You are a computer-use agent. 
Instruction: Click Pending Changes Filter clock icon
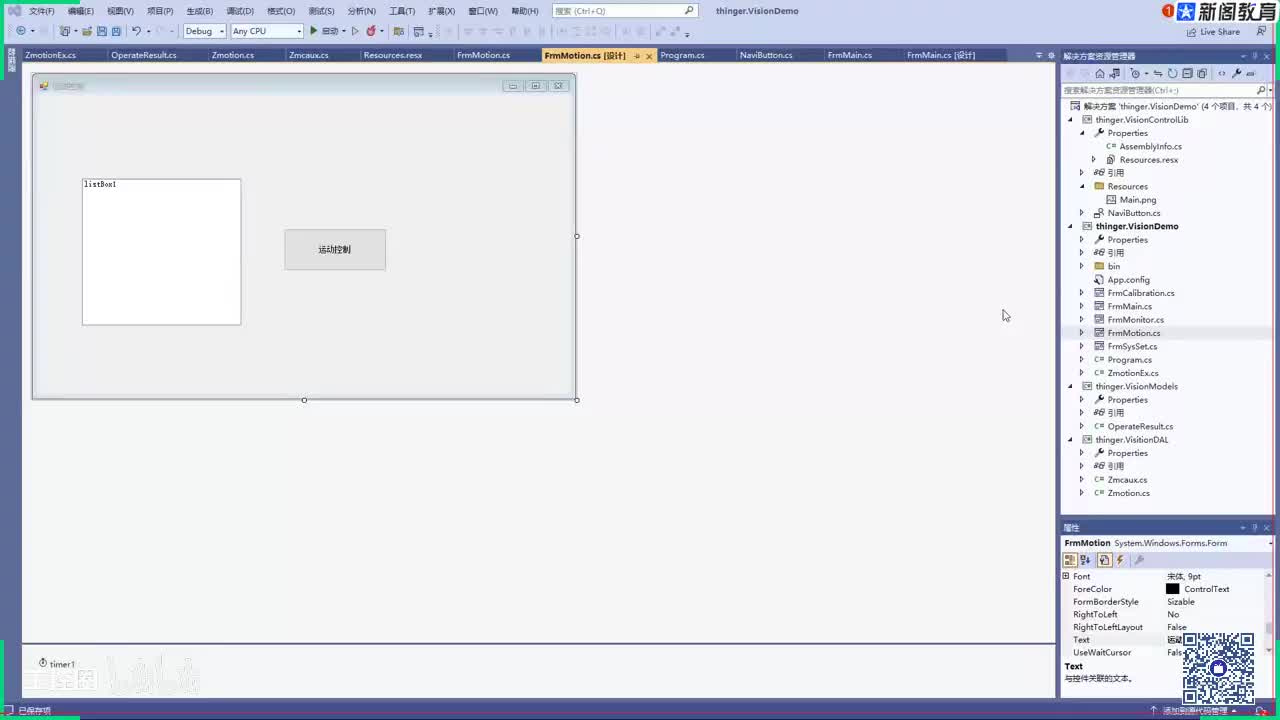coord(1135,73)
